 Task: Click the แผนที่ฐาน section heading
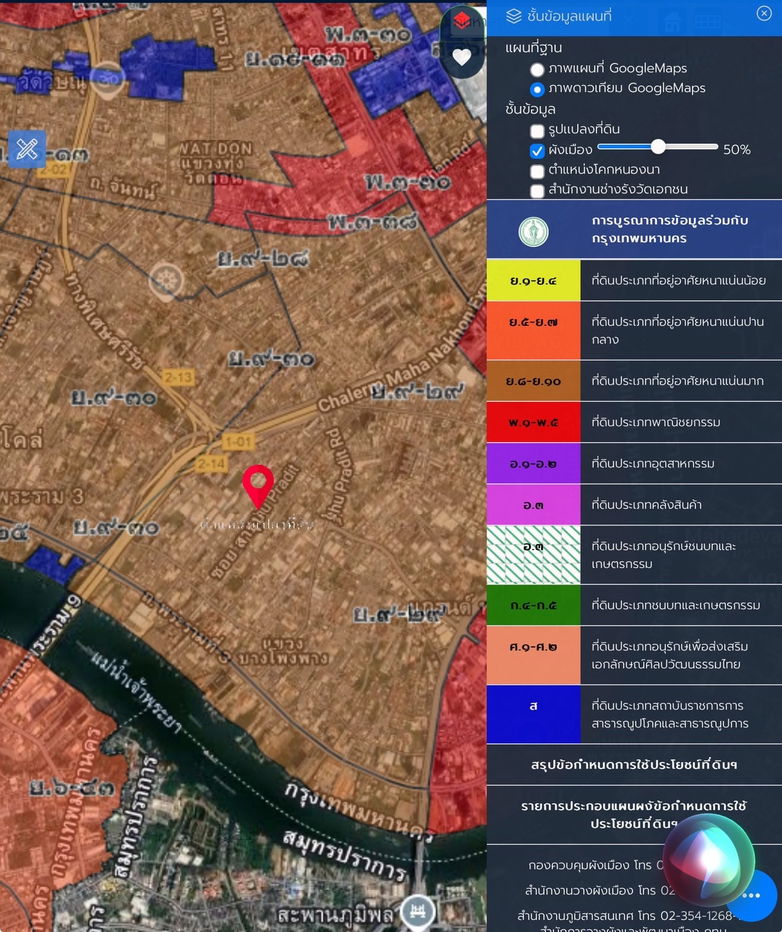pyautogui.click(x=533, y=48)
